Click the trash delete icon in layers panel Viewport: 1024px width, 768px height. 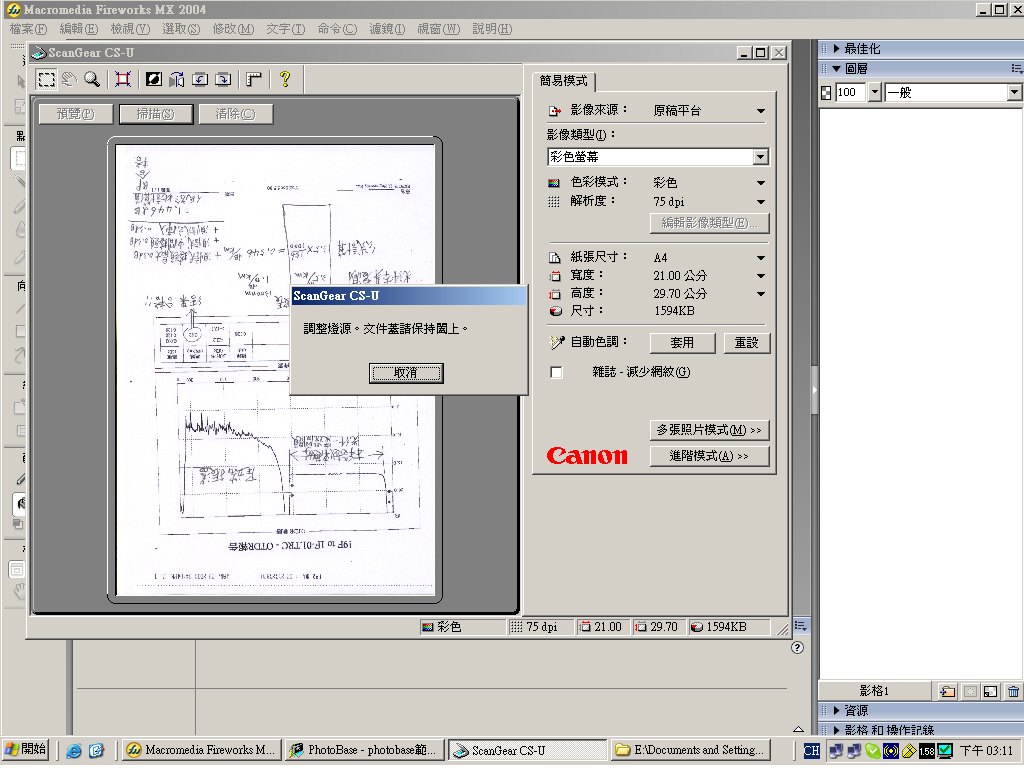pyautogui.click(x=1013, y=691)
